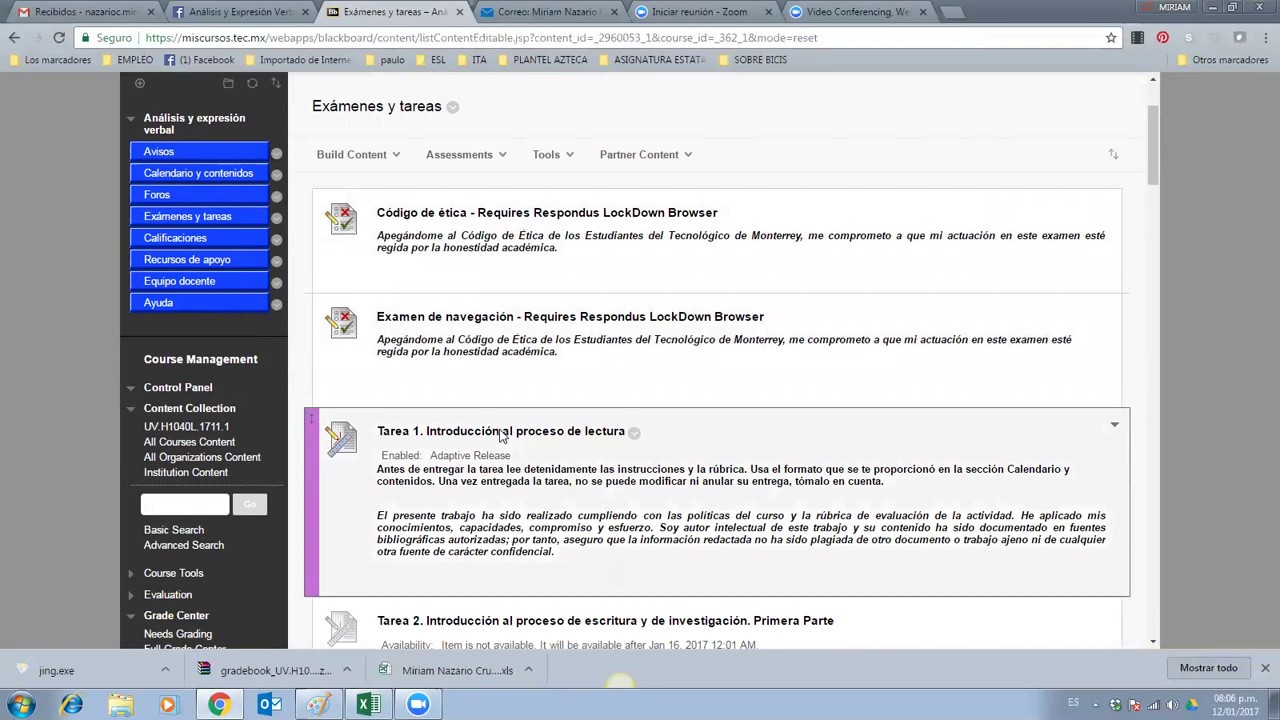Open the Tools dropdown

[553, 154]
